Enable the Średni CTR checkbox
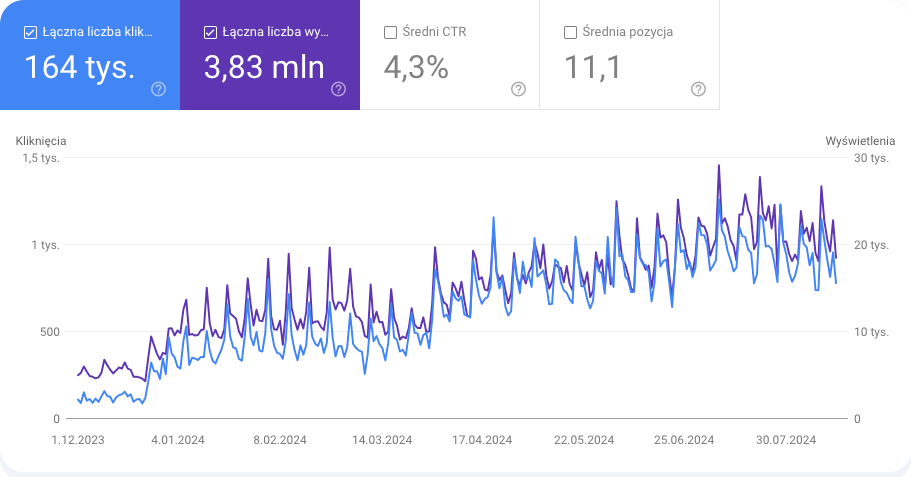The image size is (911, 477). (x=390, y=32)
